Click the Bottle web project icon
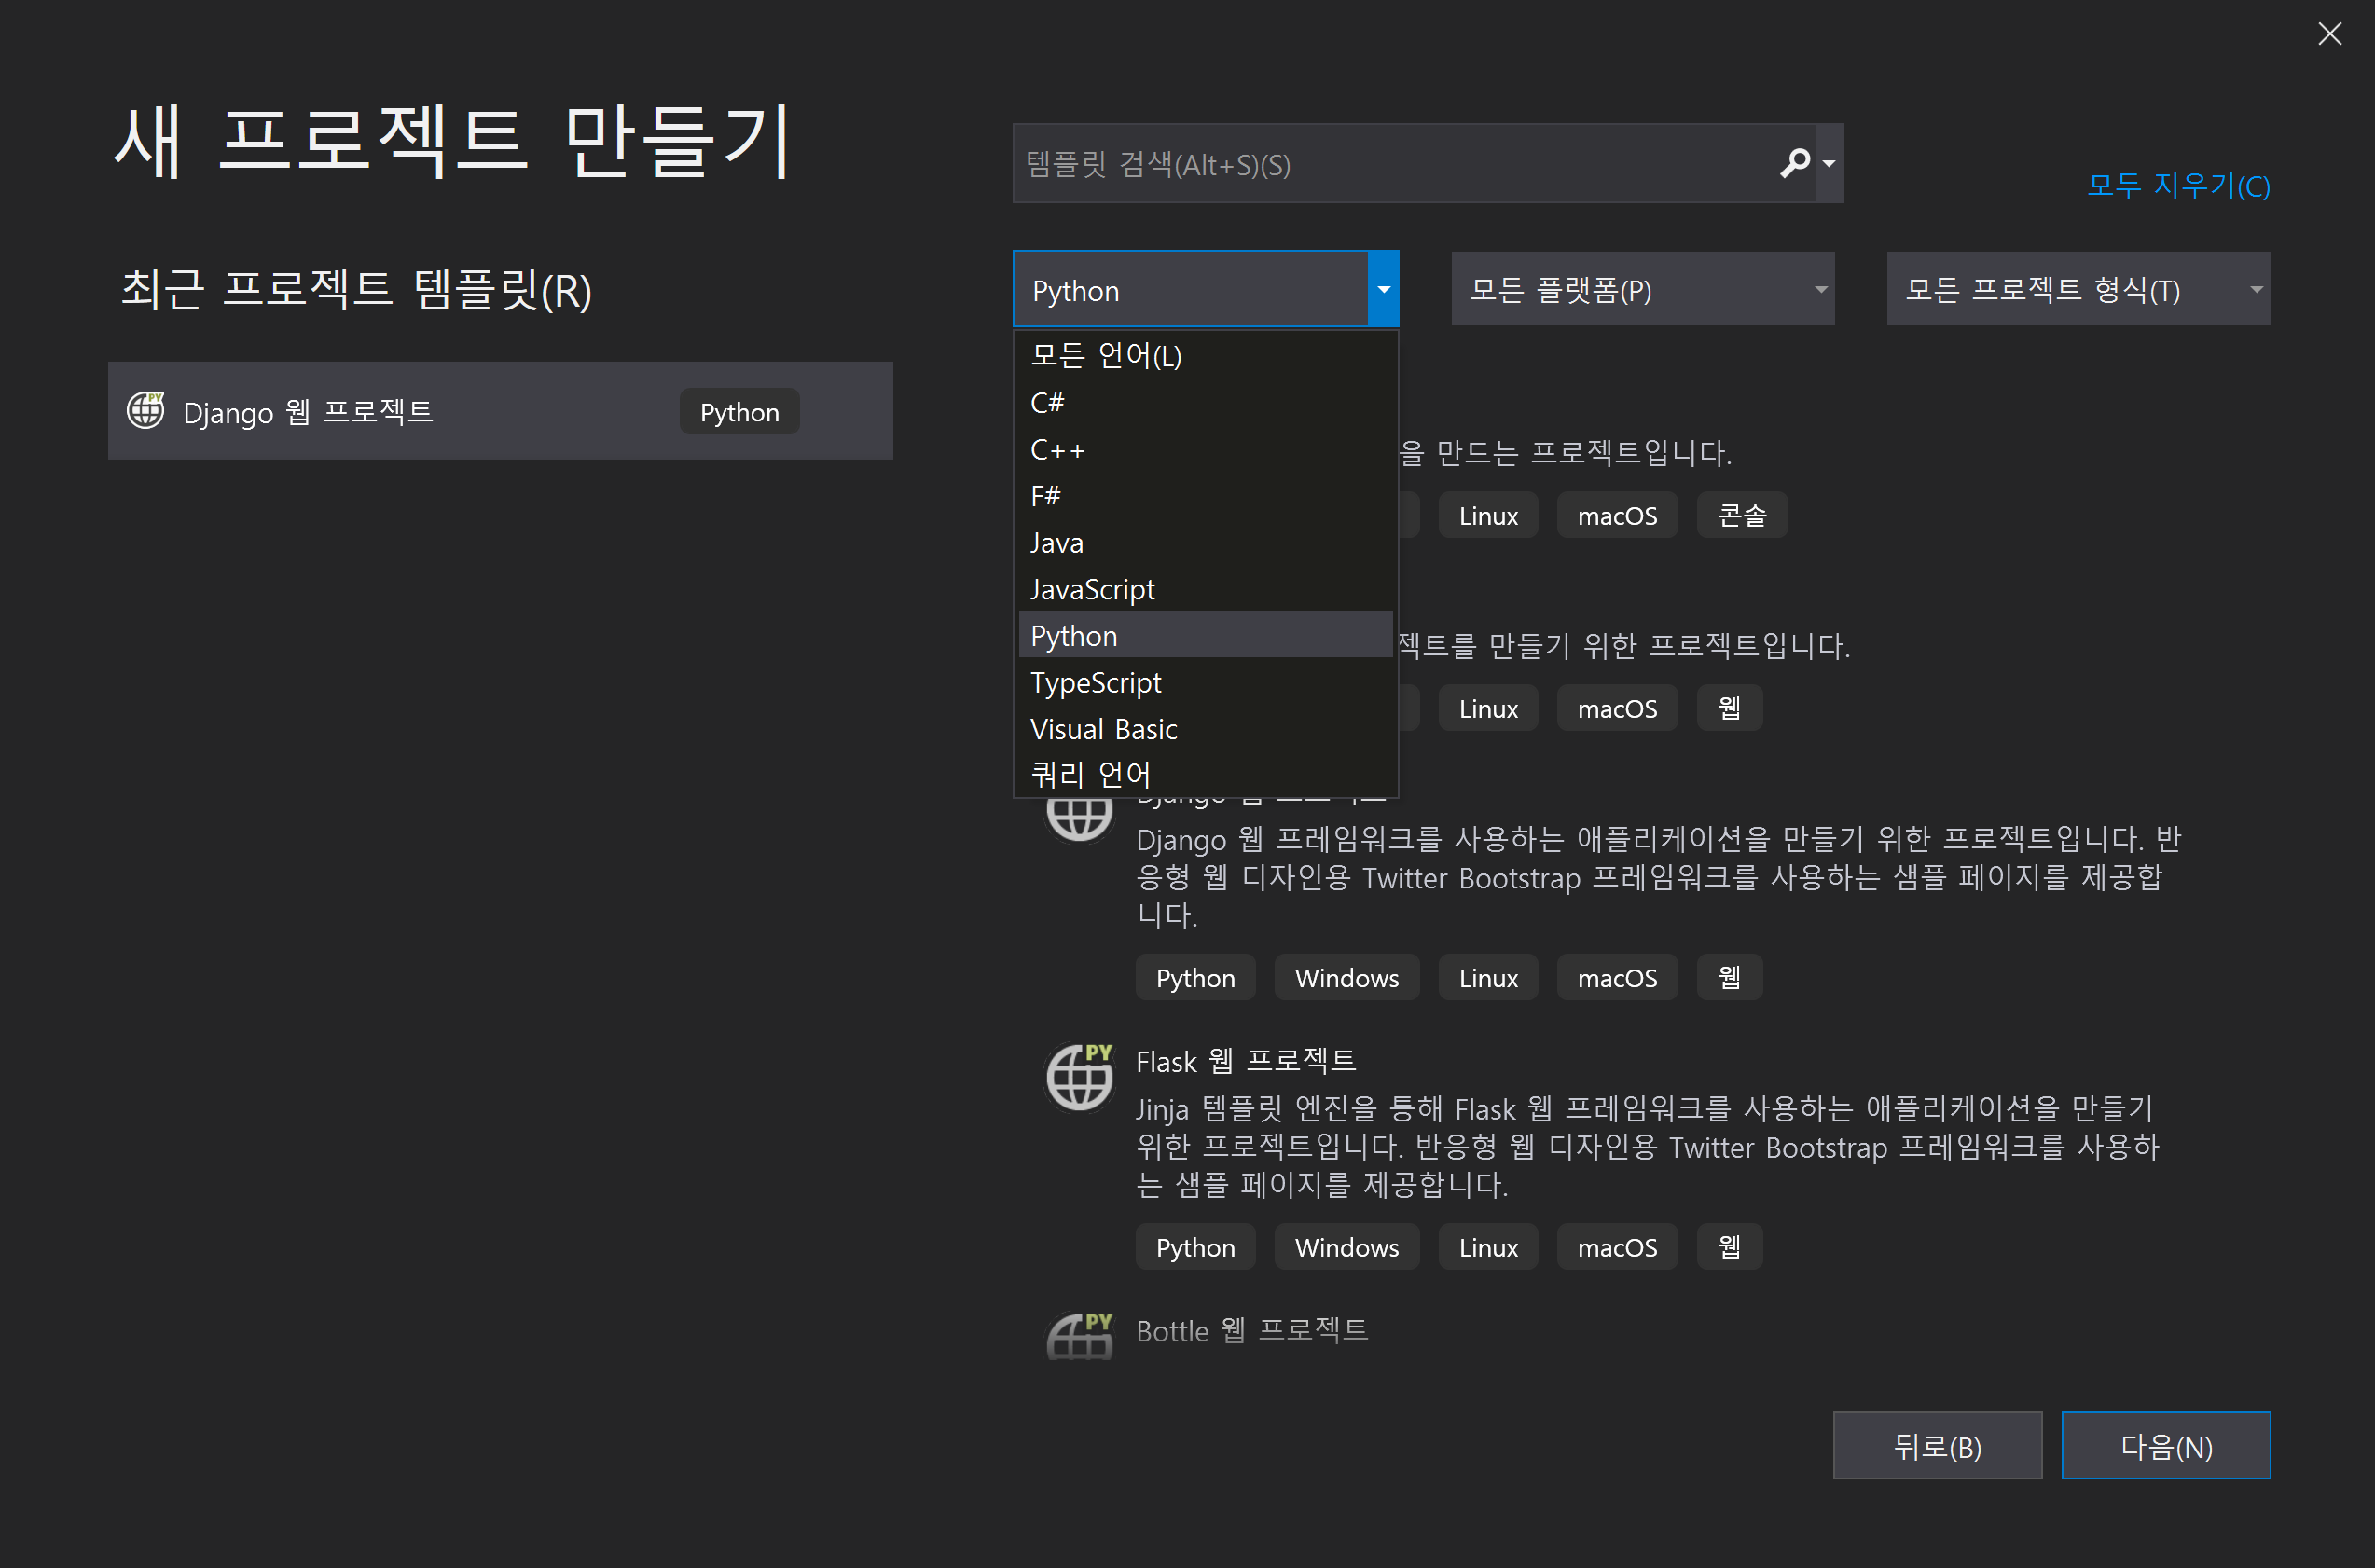 click(x=1079, y=1337)
